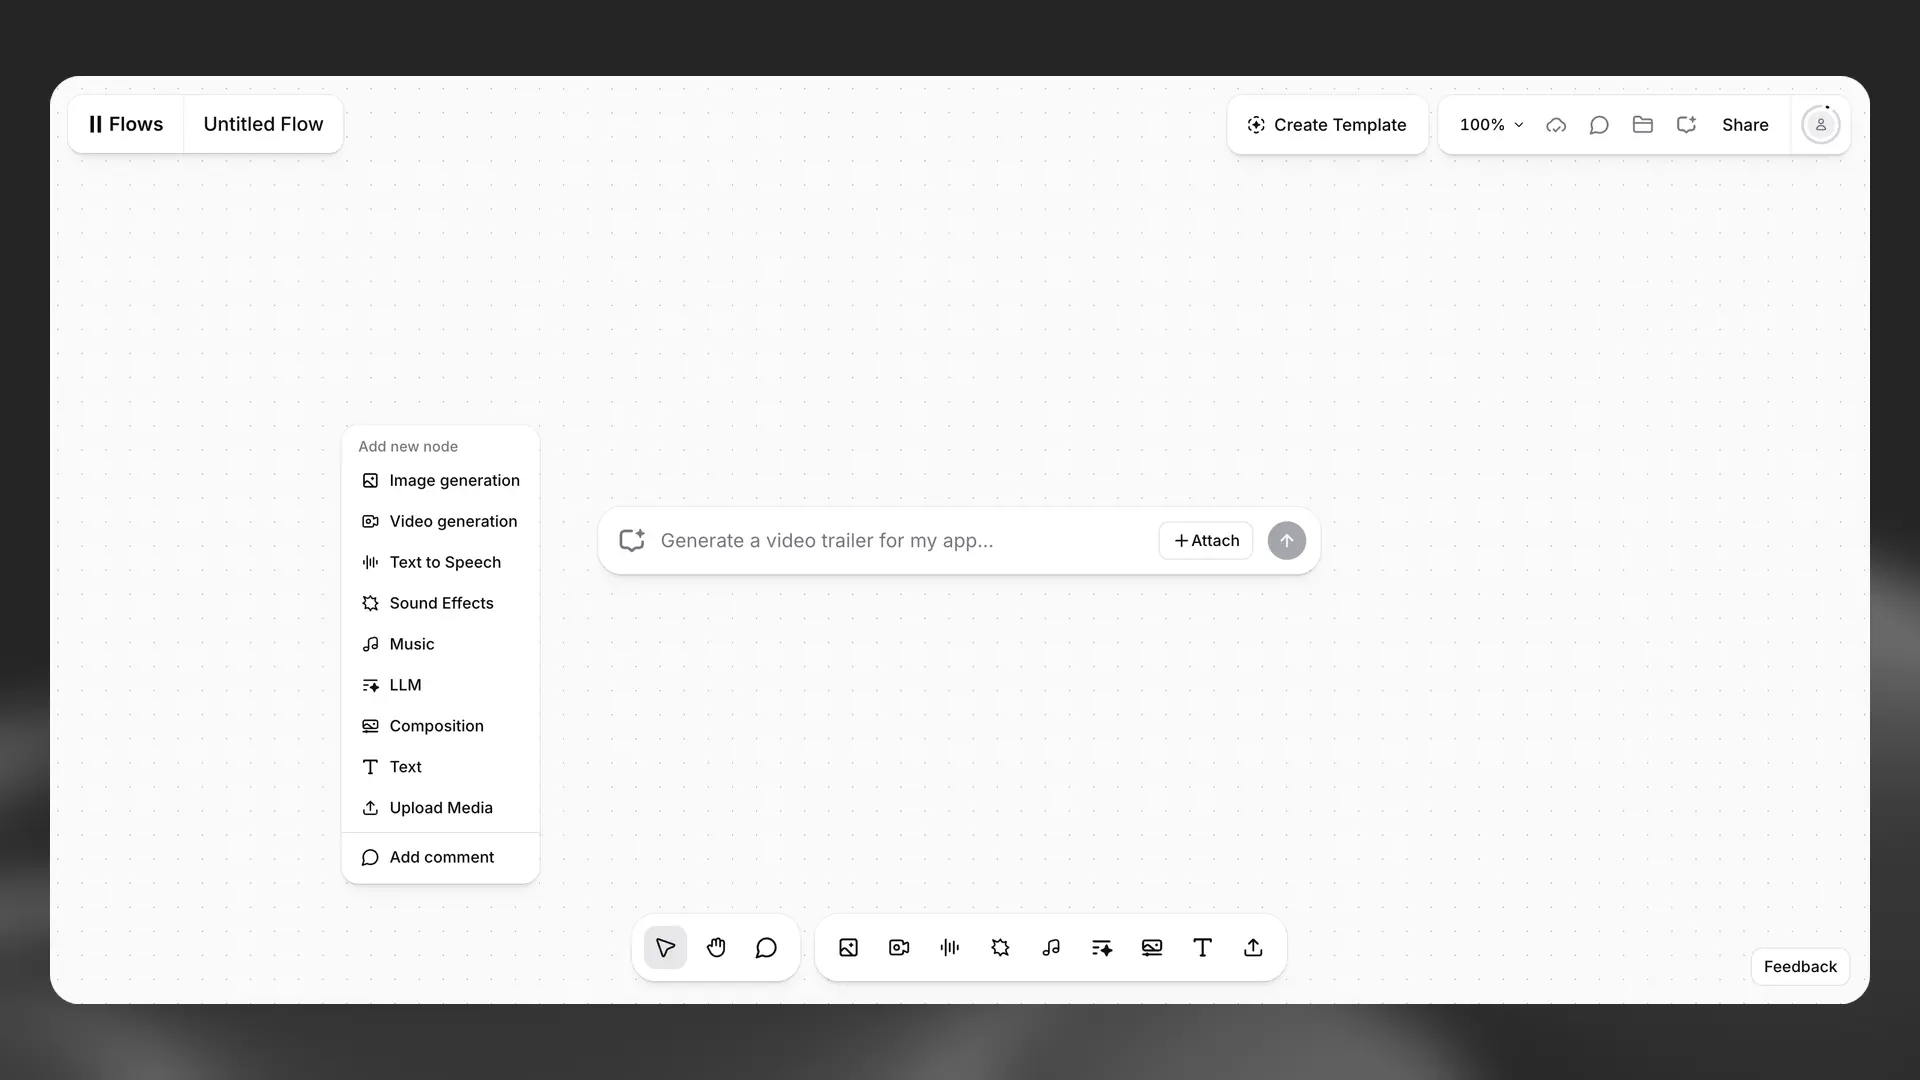Submit prompt with the arrow send button
1920x1080 pixels.
point(1287,541)
